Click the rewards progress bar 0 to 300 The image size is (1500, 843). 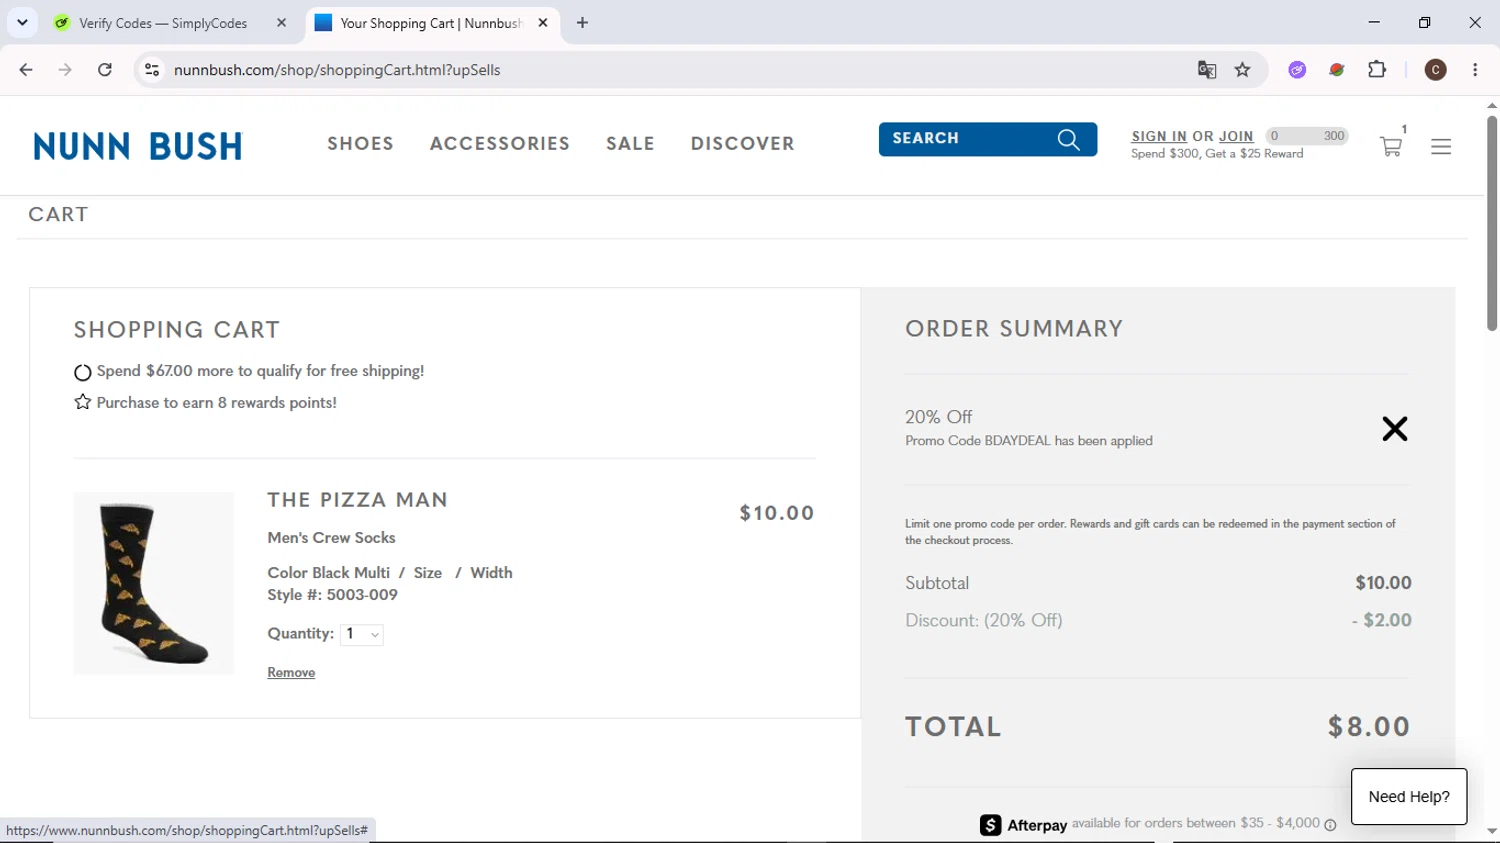(x=1307, y=136)
